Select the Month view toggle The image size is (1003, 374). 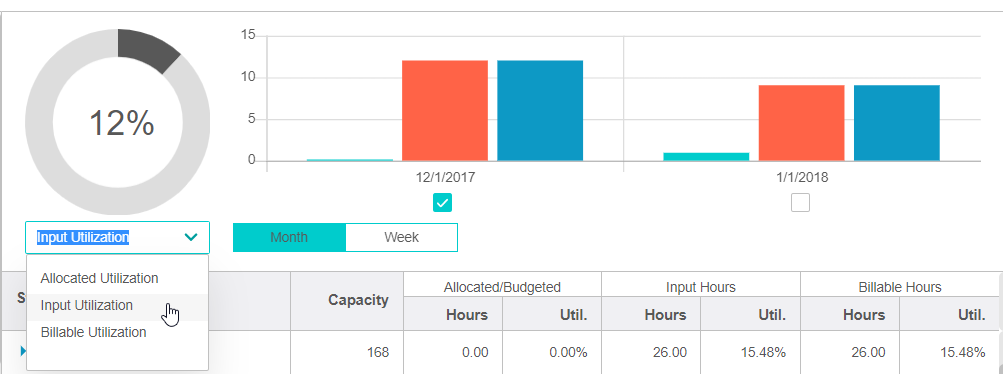[289, 237]
